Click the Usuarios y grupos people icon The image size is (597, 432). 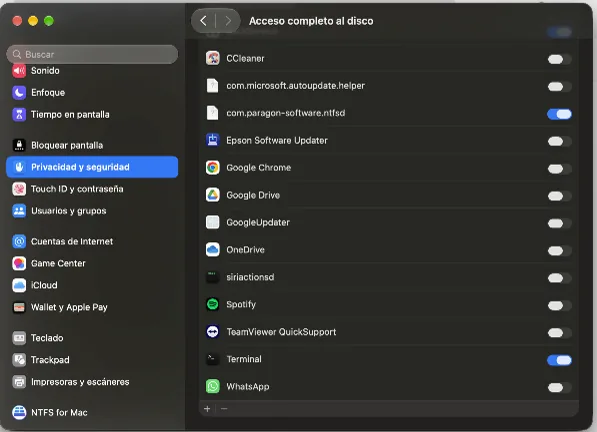[x=19, y=211]
